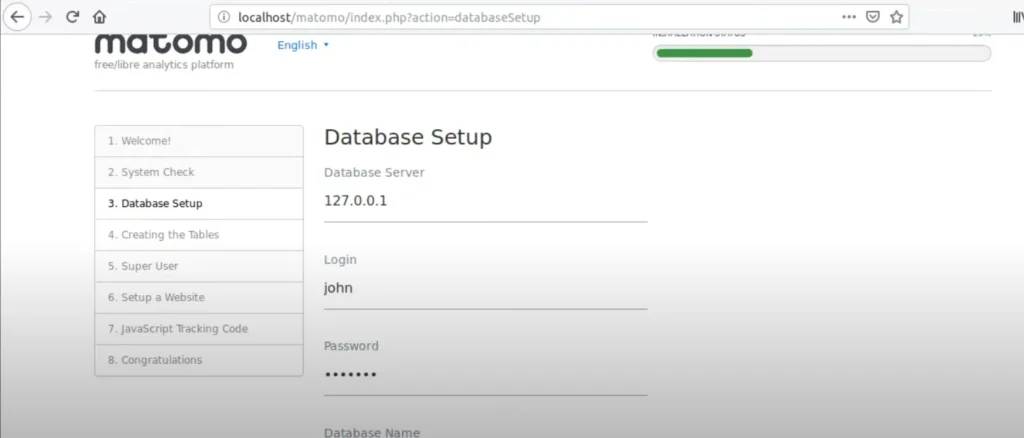This screenshot has height=438, width=1024.
Task: Click the Database Server label
Action: coord(374,173)
